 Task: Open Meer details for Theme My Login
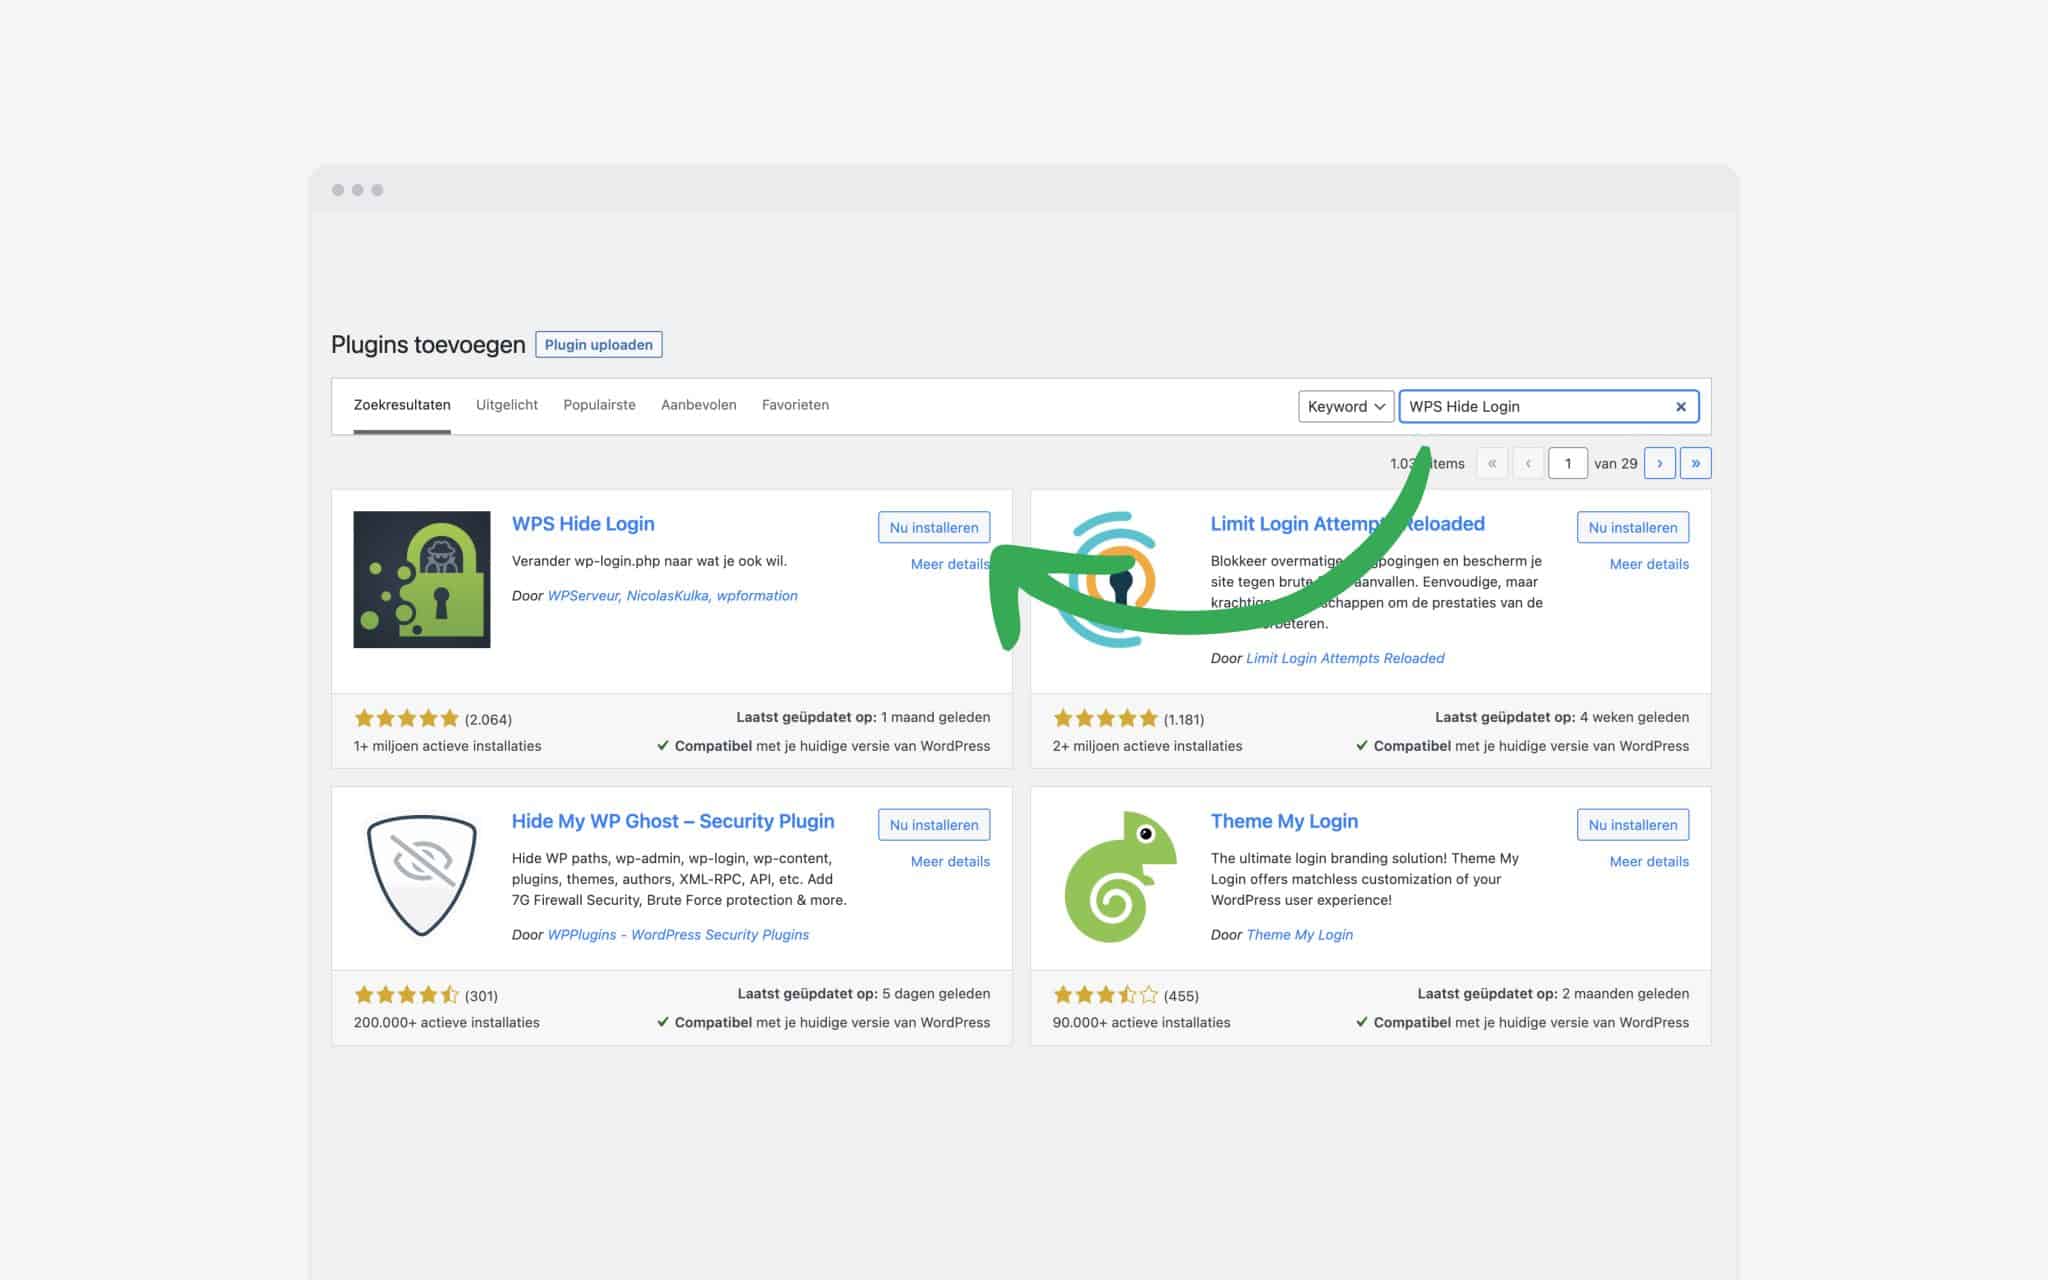tap(1649, 861)
